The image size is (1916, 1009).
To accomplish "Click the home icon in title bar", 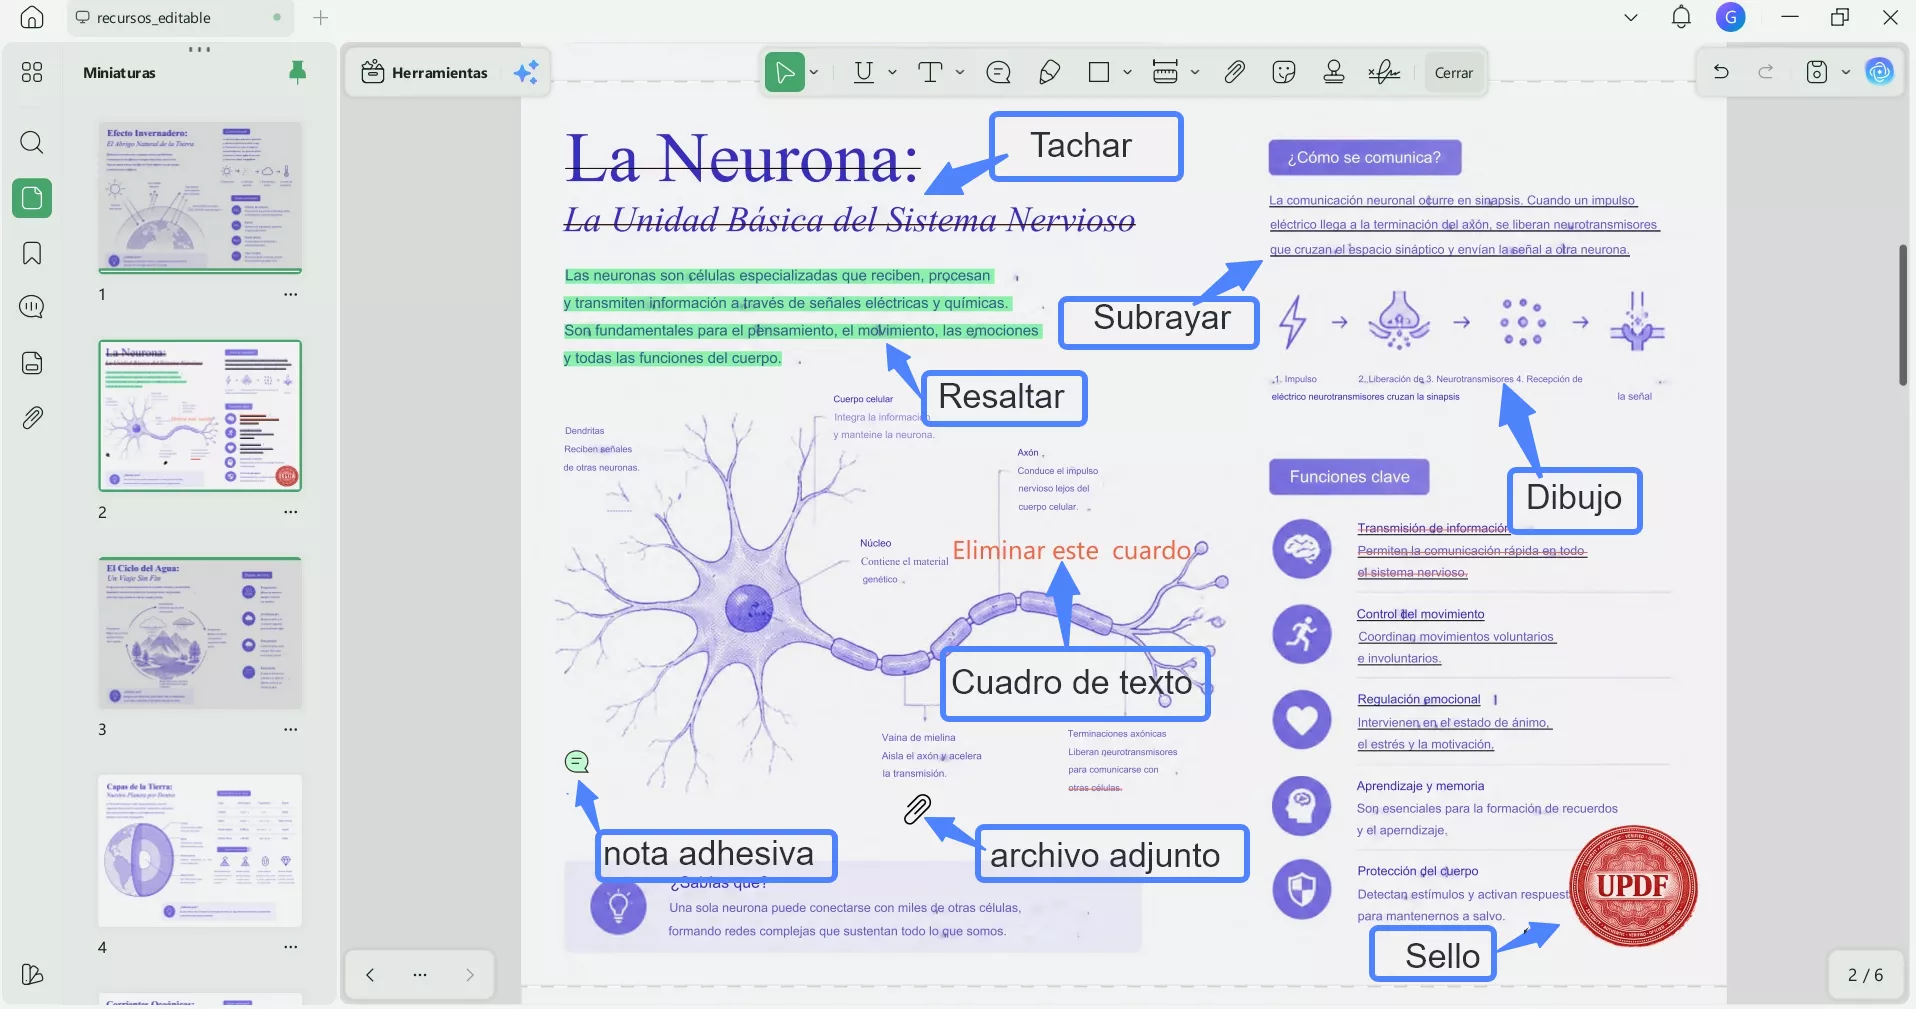I will click(x=32, y=17).
